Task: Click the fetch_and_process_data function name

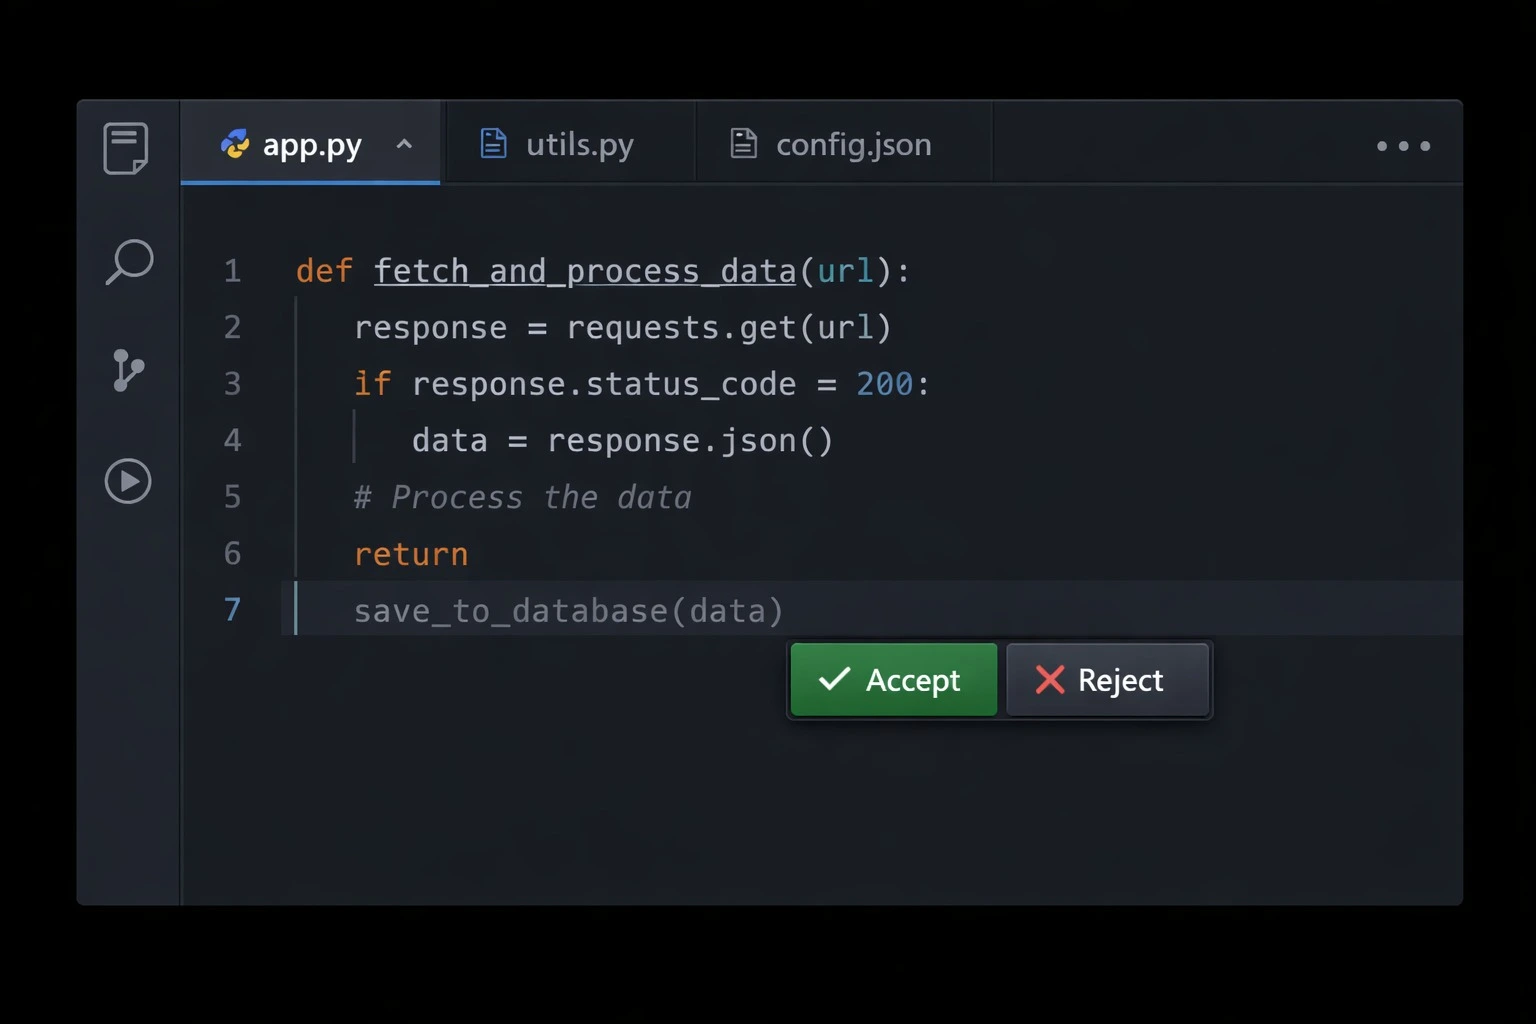Action: 585,271
